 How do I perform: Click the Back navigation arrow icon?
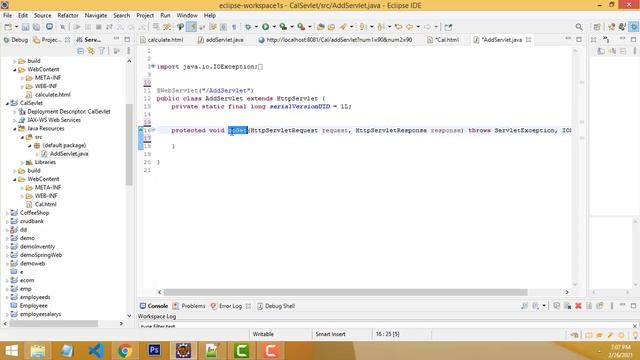click(409, 27)
